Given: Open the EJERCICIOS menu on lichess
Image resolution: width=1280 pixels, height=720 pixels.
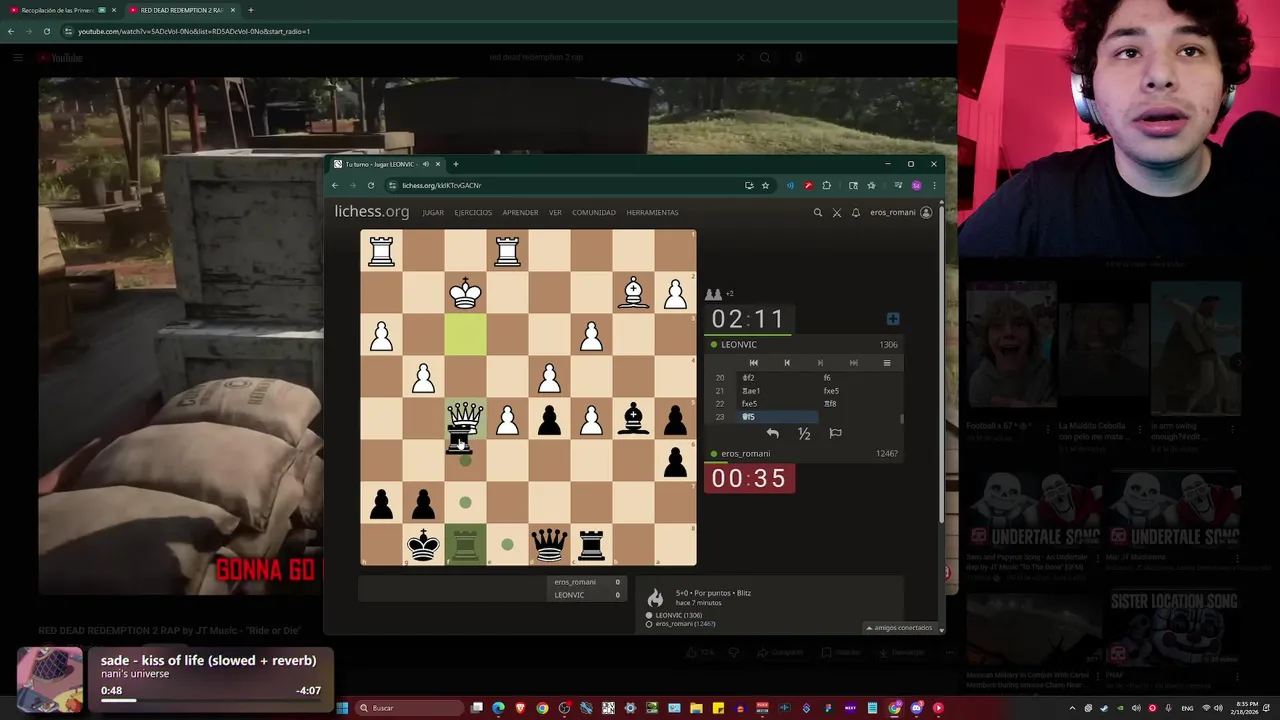Looking at the screenshot, I should coord(473,213).
